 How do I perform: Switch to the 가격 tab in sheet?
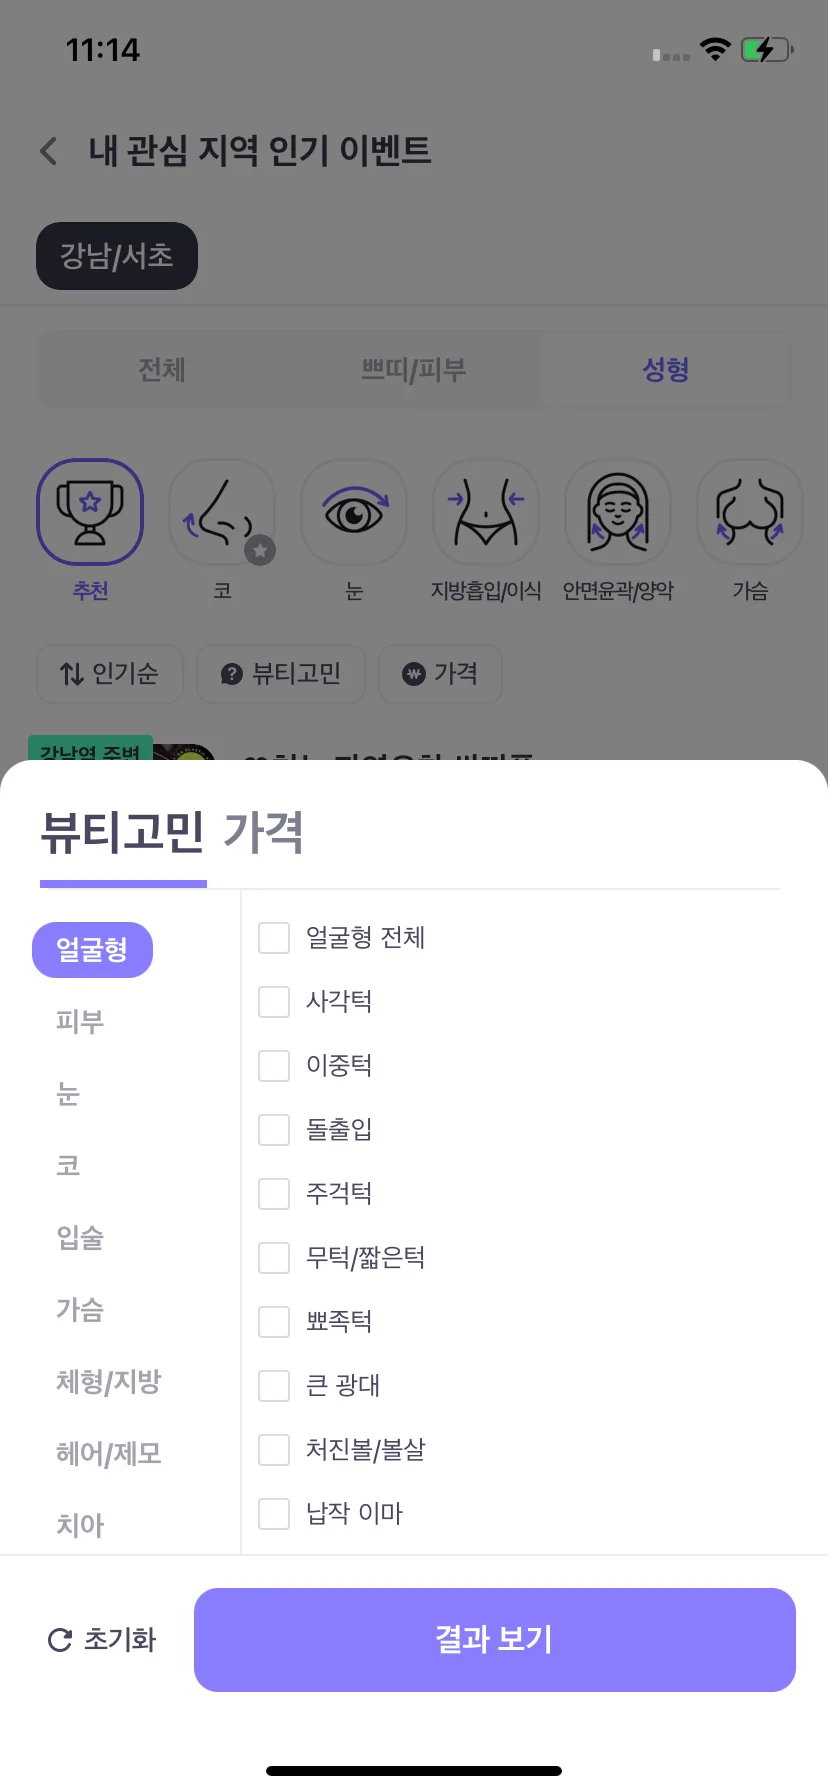tap(263, 832)
